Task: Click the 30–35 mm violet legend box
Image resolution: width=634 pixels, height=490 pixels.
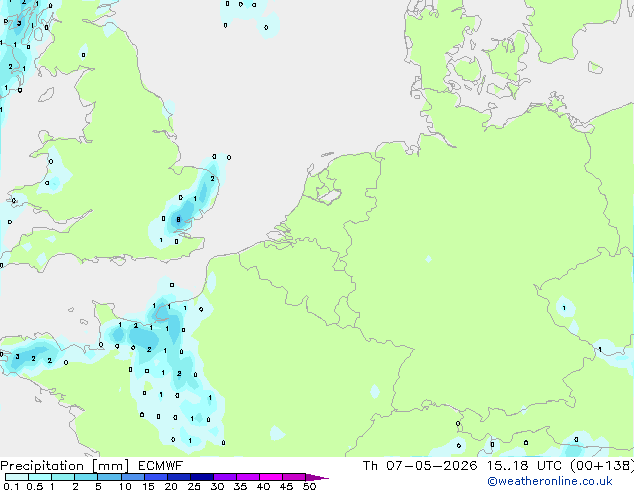Action: point(225,477)
